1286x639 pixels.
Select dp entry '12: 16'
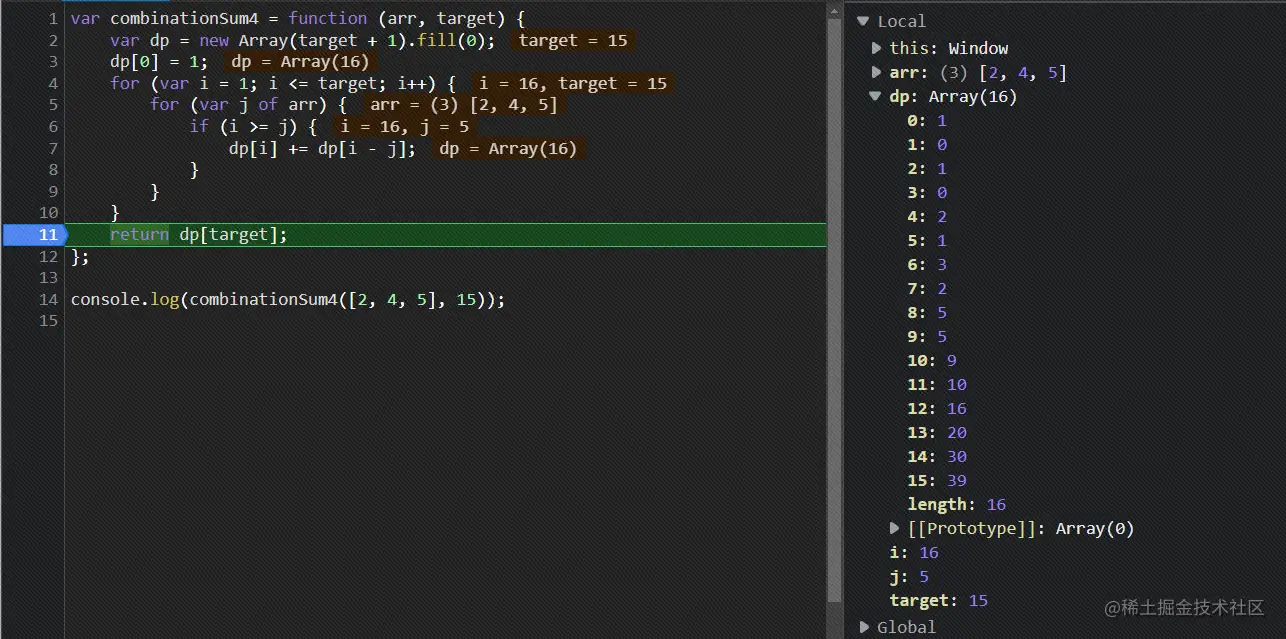937,408
